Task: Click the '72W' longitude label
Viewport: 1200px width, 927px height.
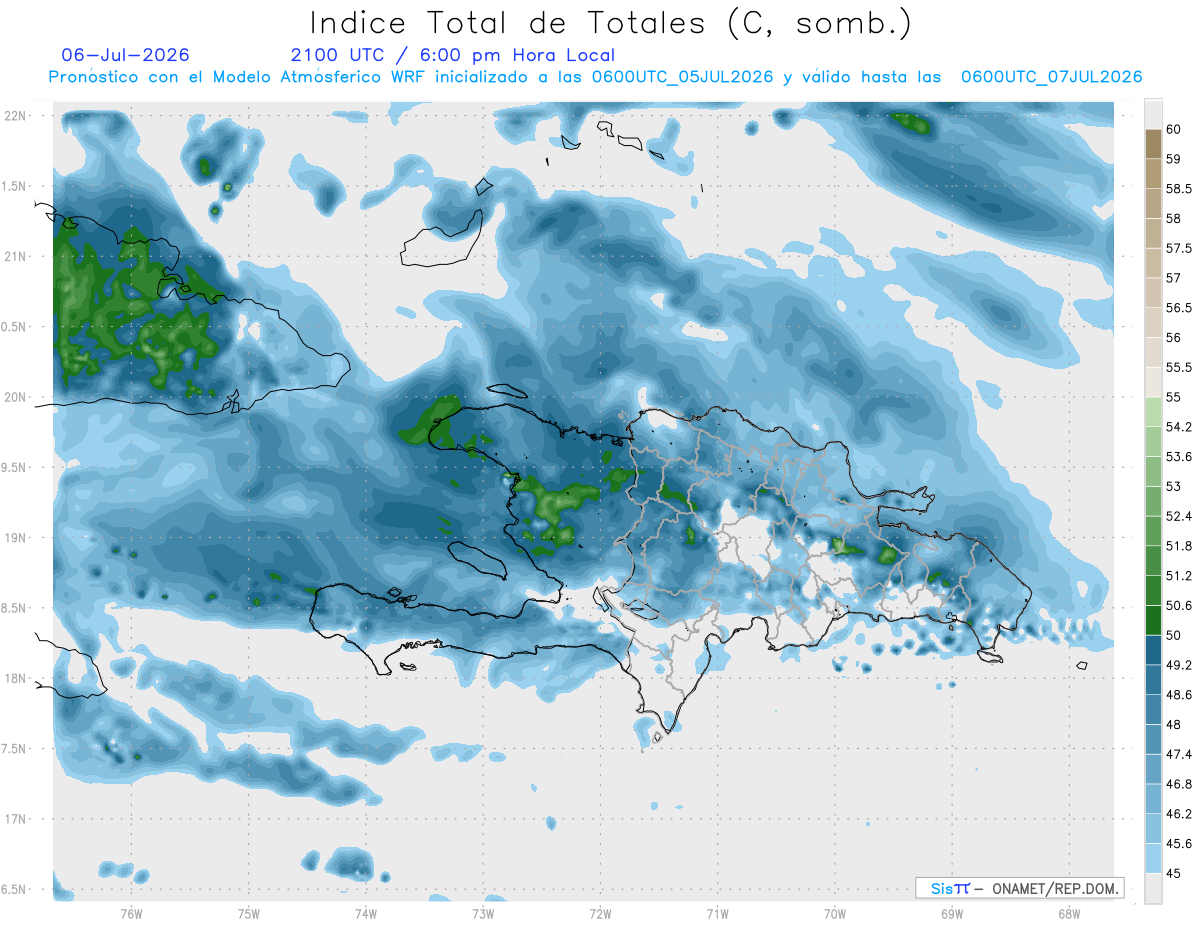Action: tap(600, 914)
